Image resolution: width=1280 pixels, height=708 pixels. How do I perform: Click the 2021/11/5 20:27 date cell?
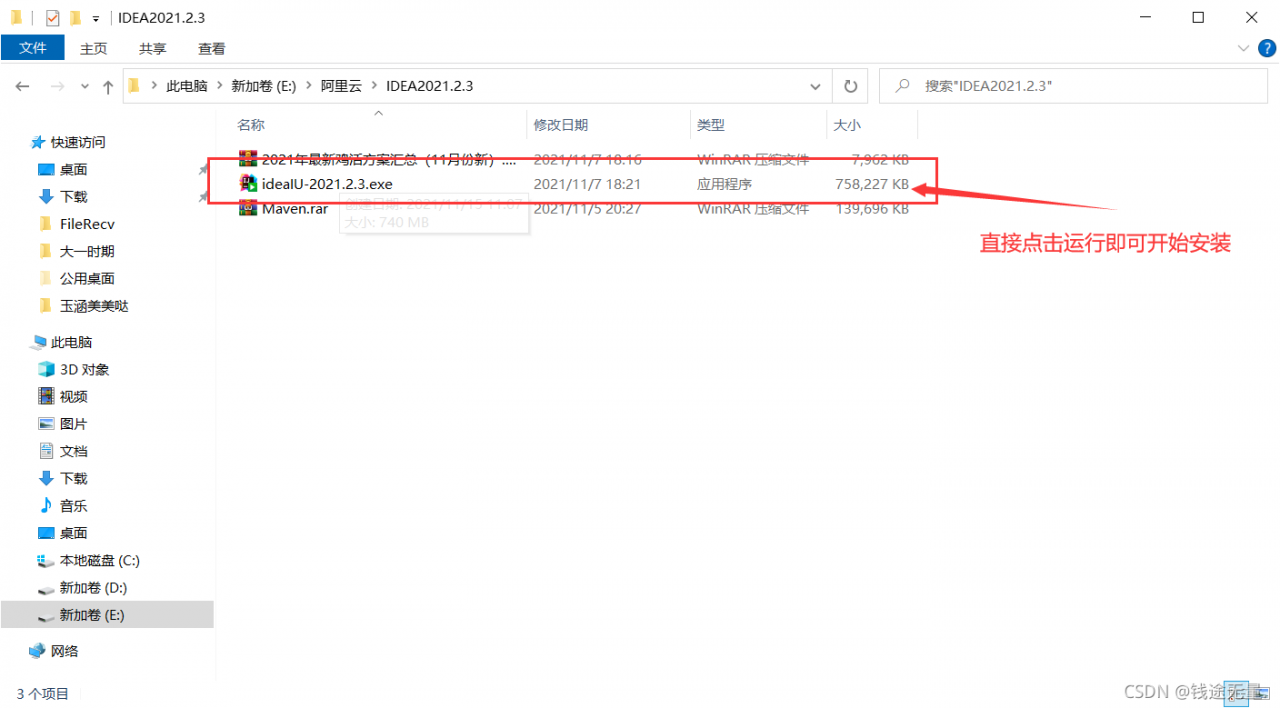[587, 209]
